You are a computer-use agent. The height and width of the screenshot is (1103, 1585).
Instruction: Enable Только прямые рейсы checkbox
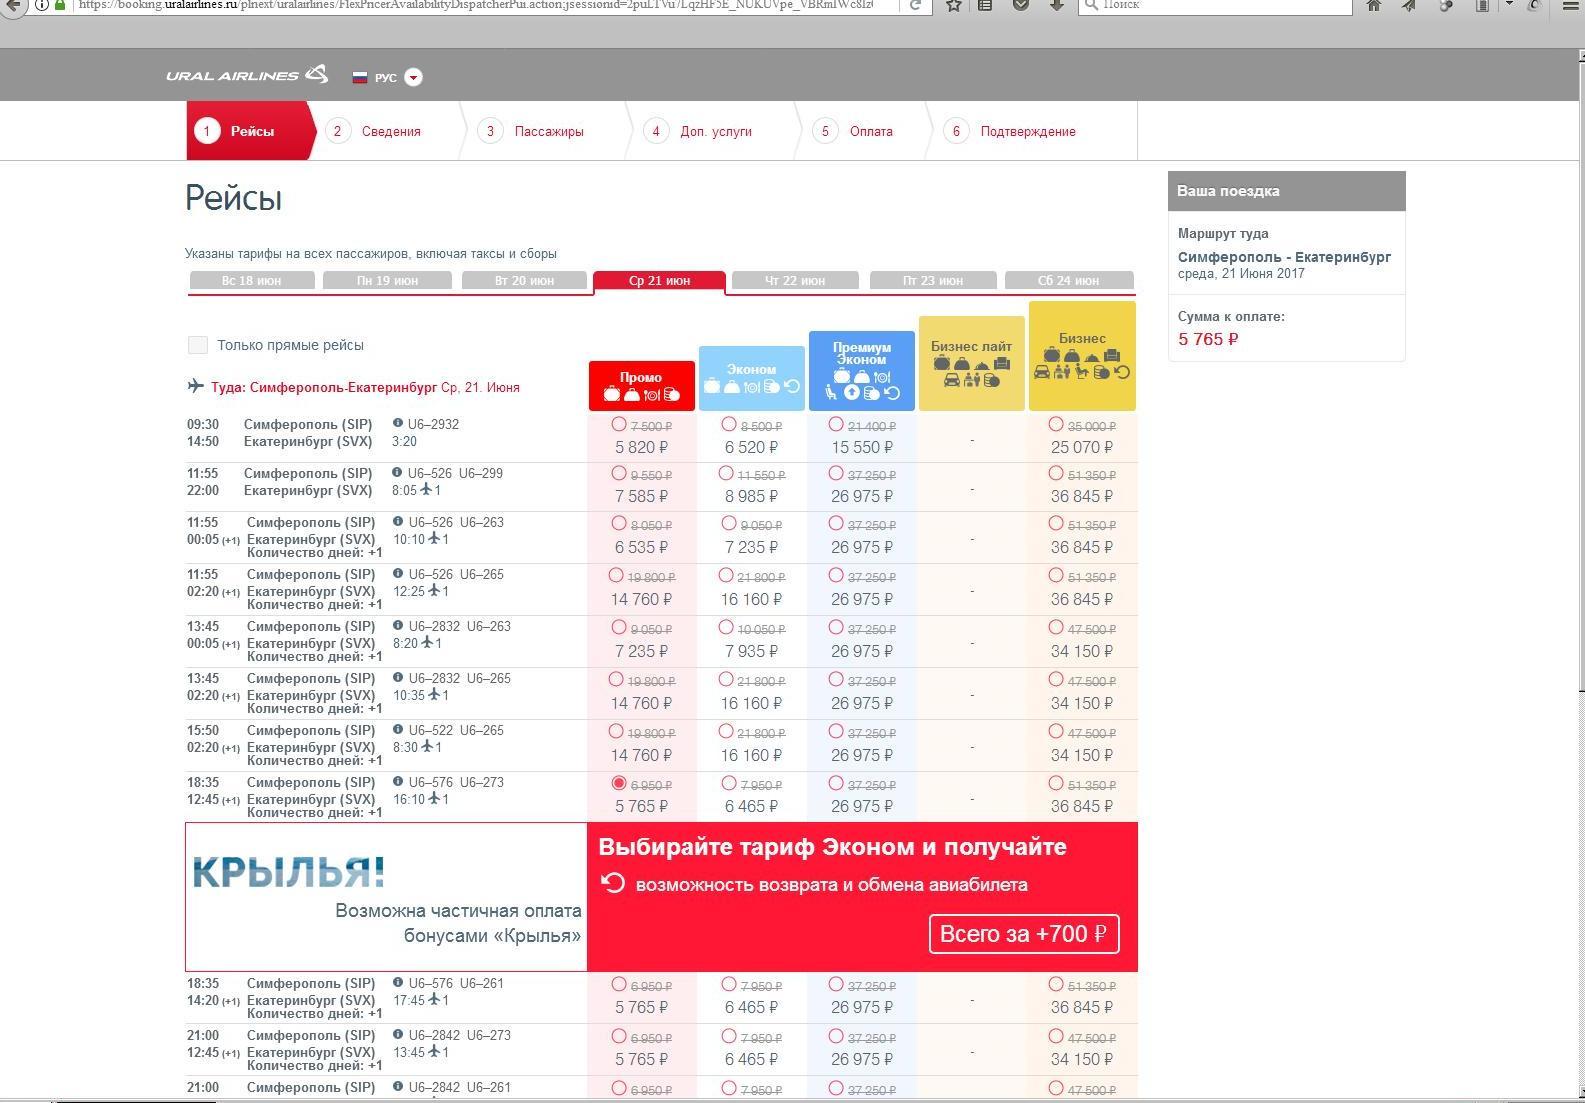pos(198,345)
